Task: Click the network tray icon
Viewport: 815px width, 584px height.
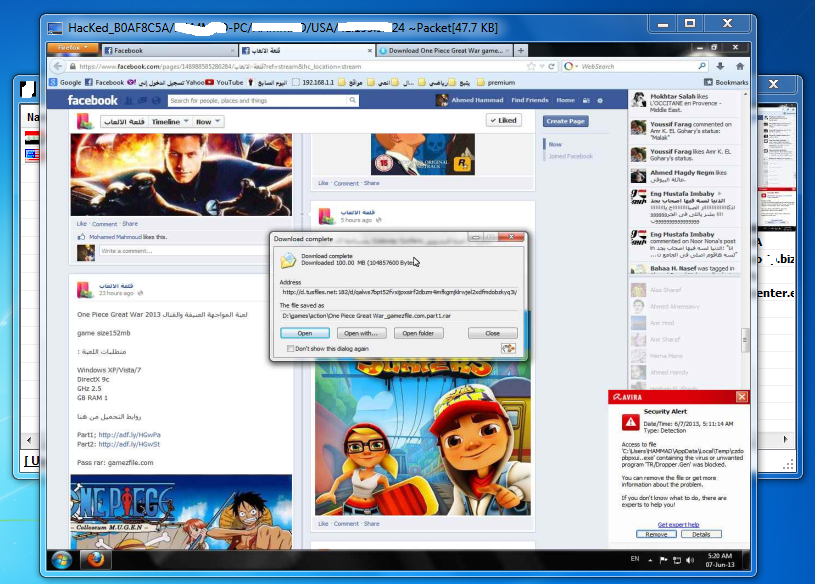Action: click(677, 560)
